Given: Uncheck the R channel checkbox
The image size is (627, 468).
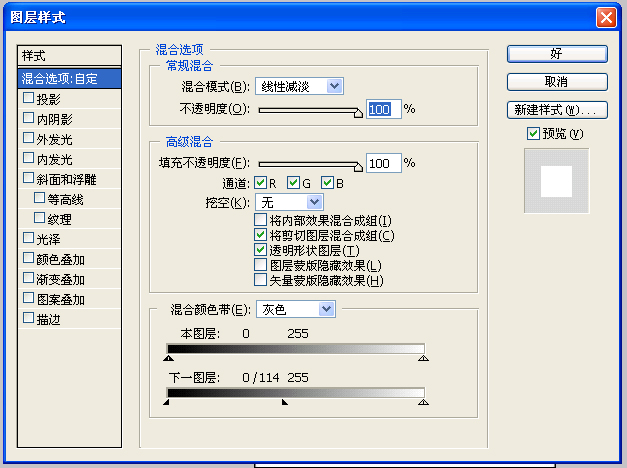Looking at the screenshot, I should tap(261, 183).
